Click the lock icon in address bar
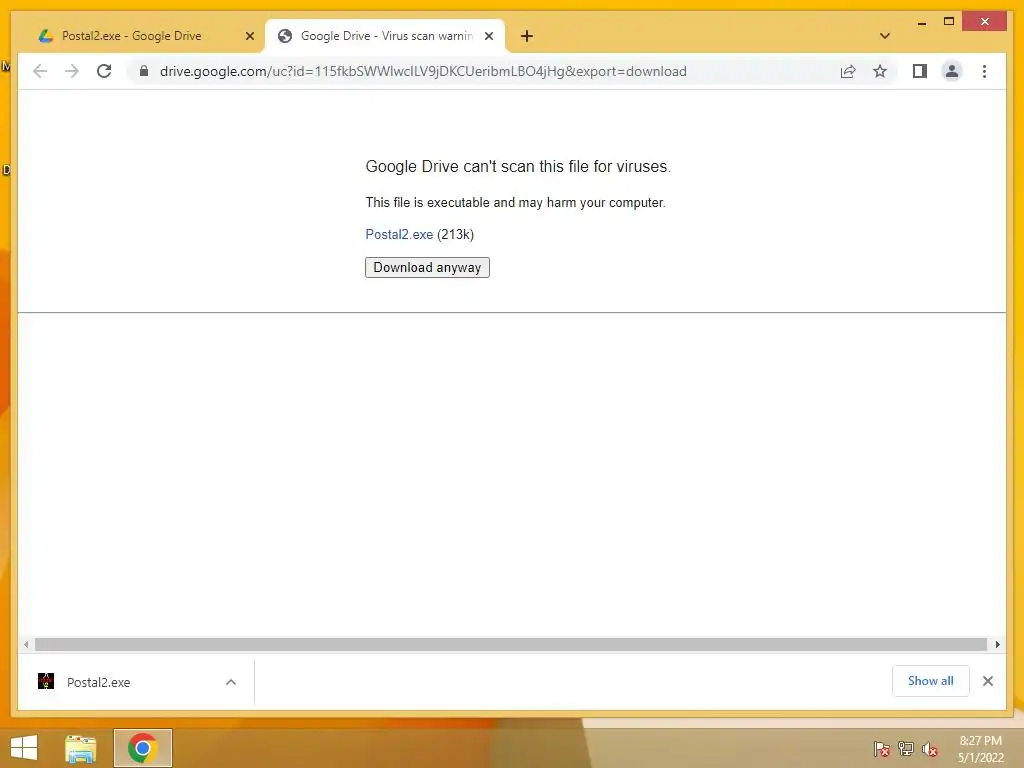 [144, 71]
